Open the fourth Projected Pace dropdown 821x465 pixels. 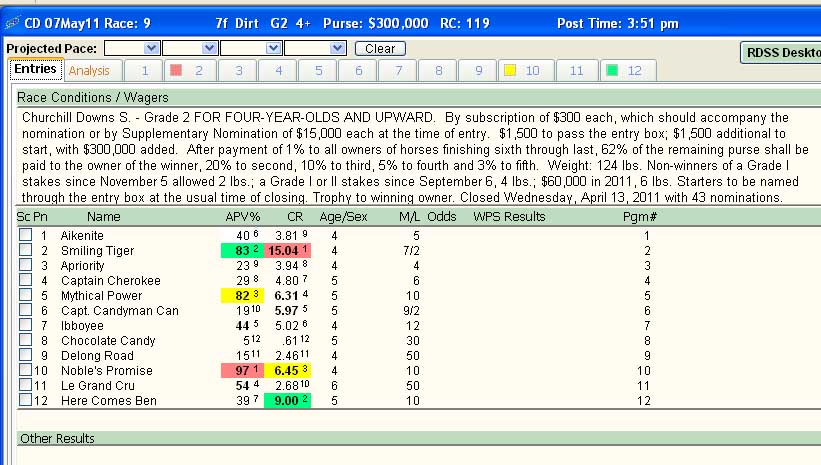(x=338, y=48)
